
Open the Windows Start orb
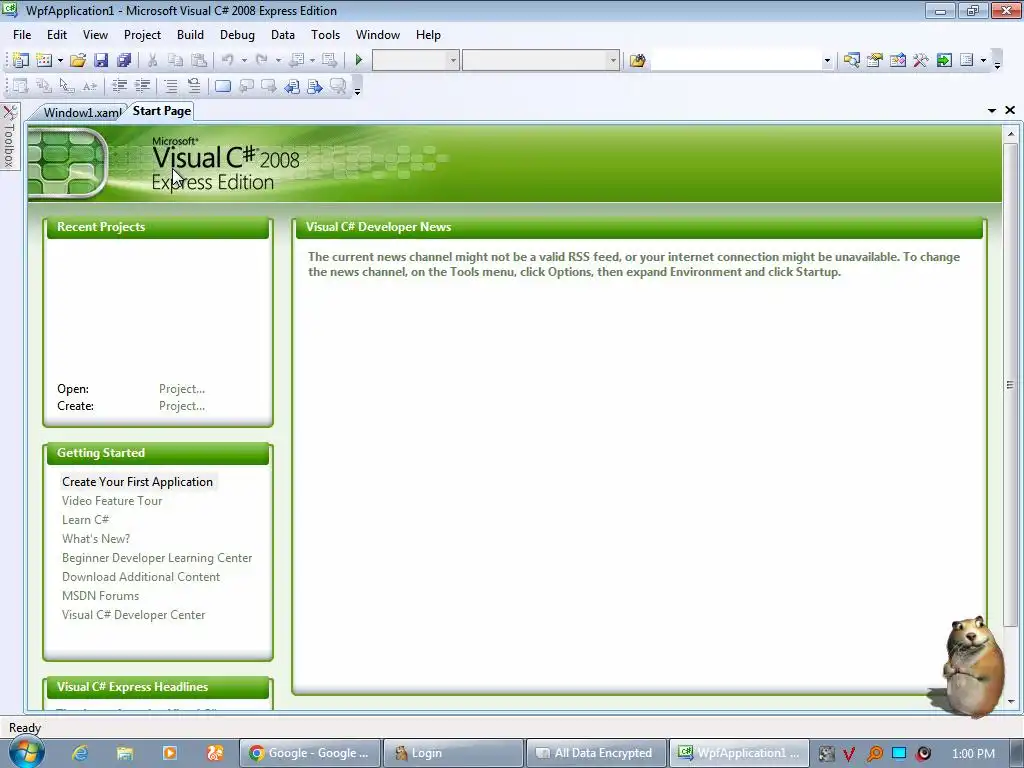26,752
